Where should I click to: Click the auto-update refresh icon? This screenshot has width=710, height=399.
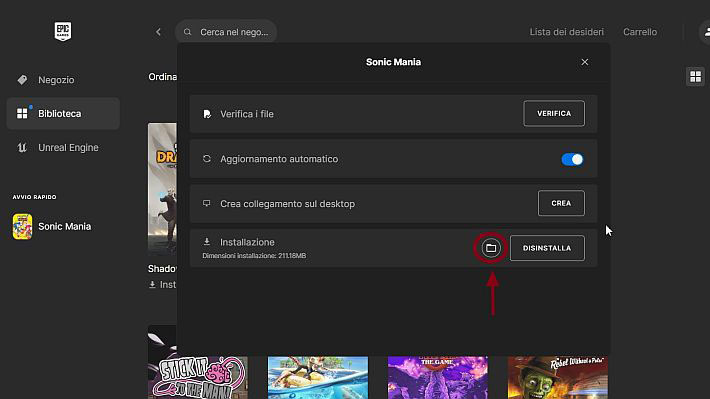pos(207,159)
